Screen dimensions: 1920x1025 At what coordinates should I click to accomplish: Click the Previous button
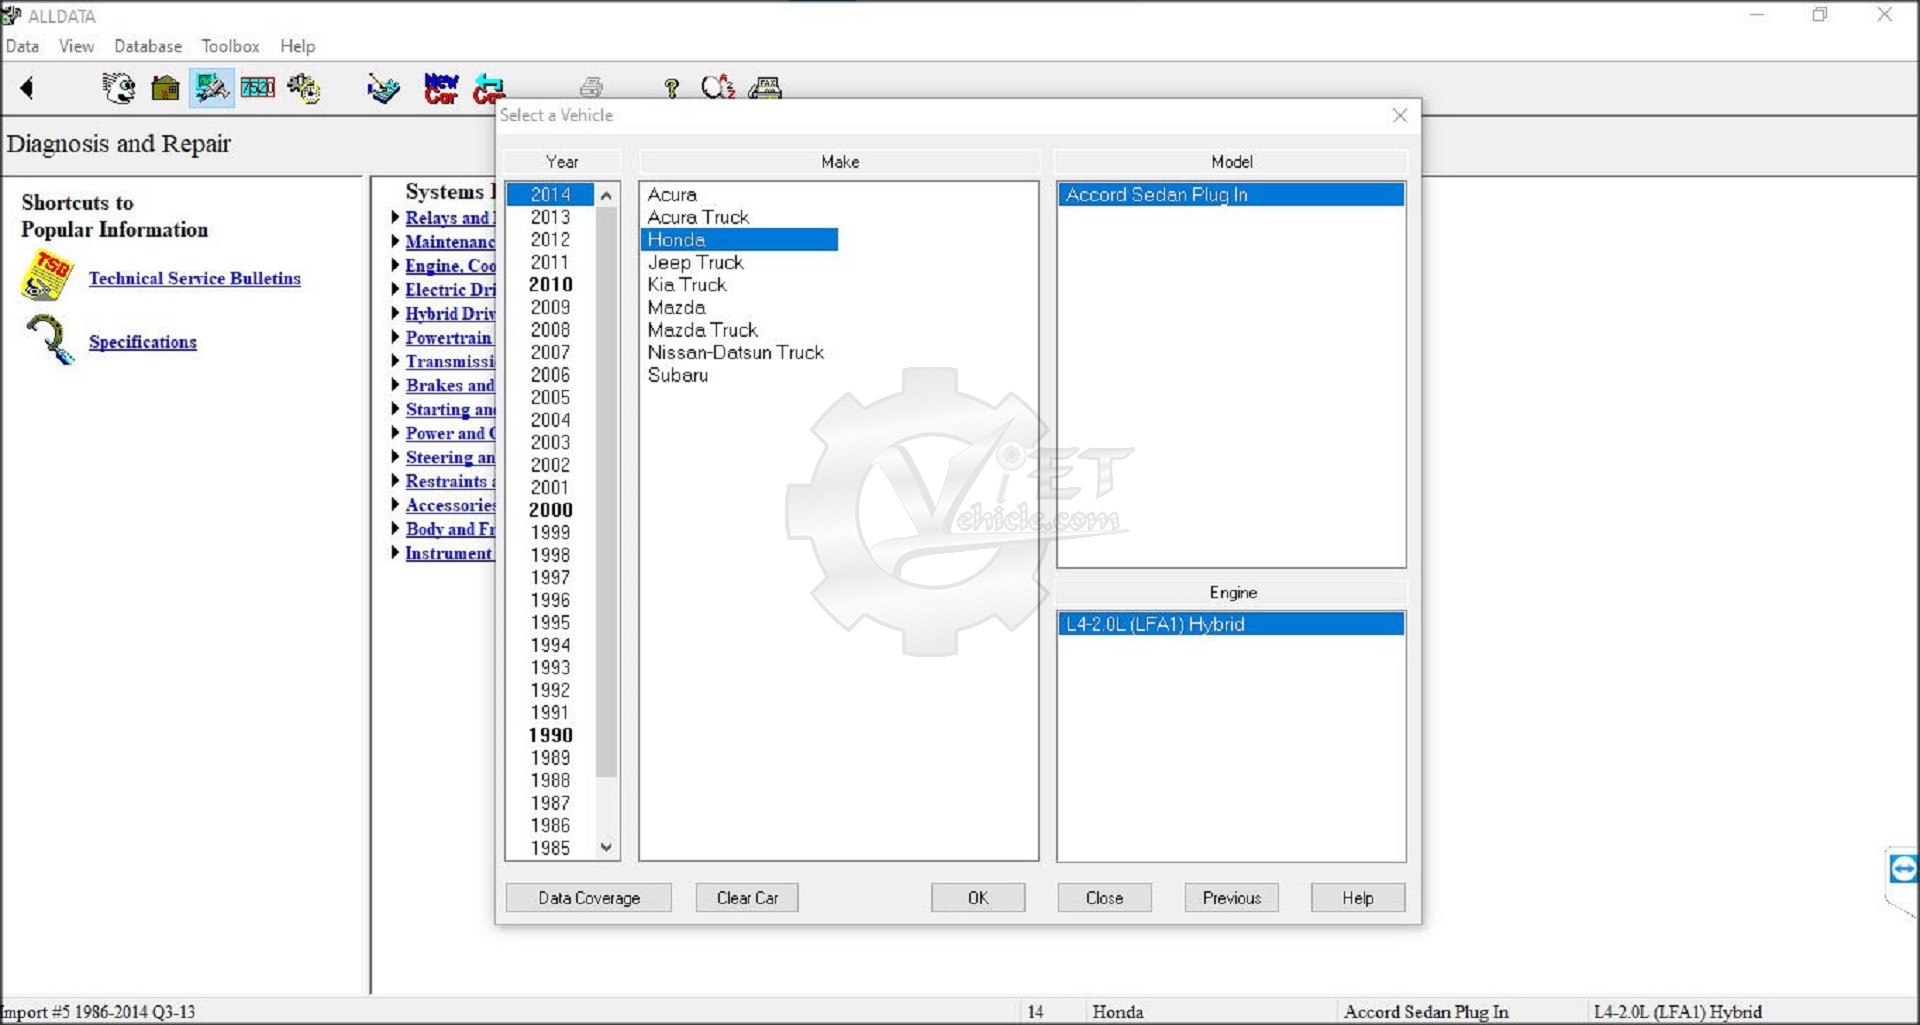1232,898
